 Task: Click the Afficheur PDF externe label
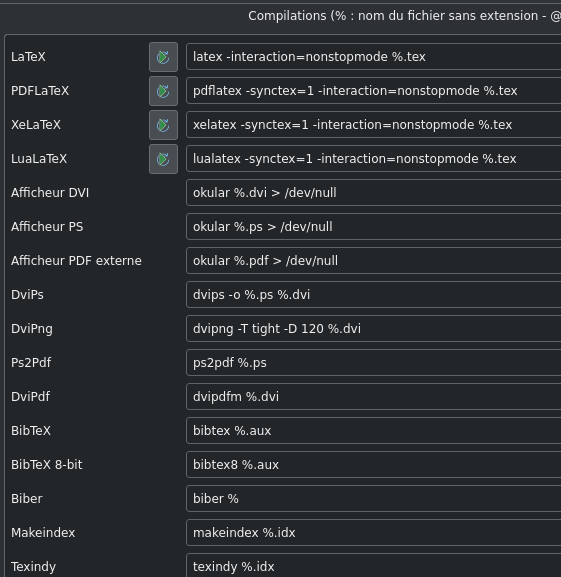(x=76, y=261)
